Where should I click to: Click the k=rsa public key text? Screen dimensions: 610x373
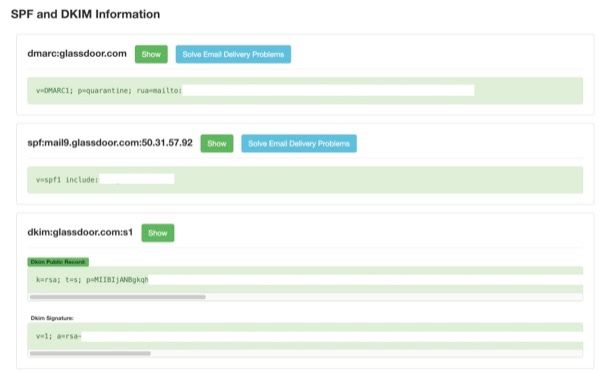(92, 280)
